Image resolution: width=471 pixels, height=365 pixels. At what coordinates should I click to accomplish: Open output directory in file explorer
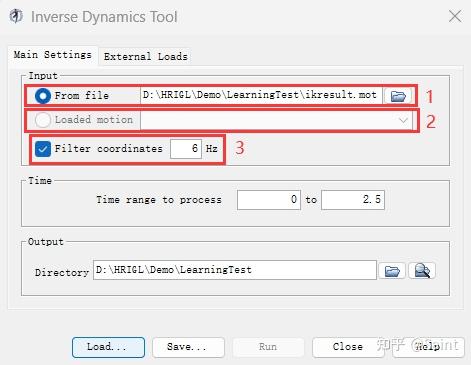pos(422,271)
